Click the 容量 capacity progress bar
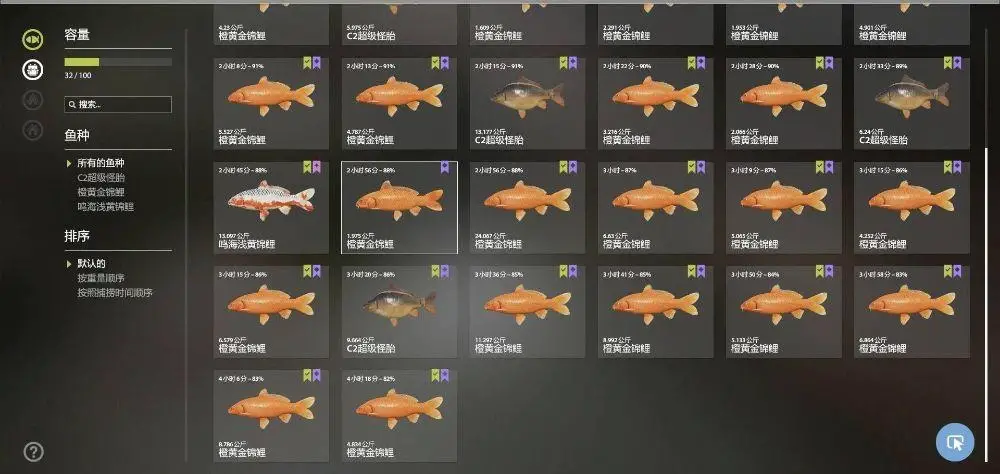Screen dimensions: 1000x474 point(118,62)
